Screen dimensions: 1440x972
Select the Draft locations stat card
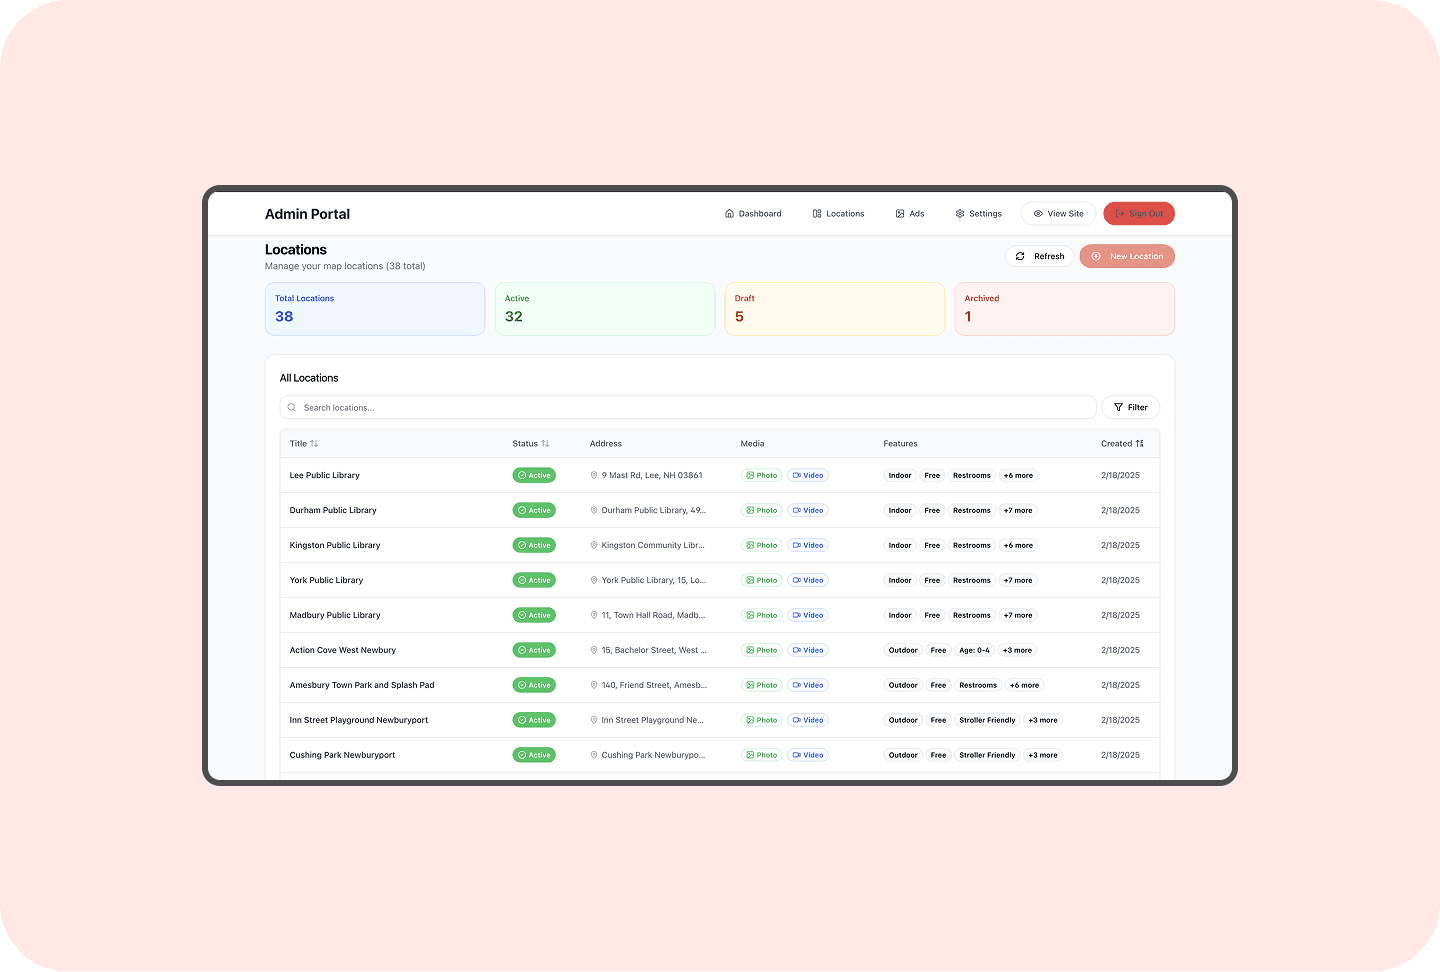834,309
